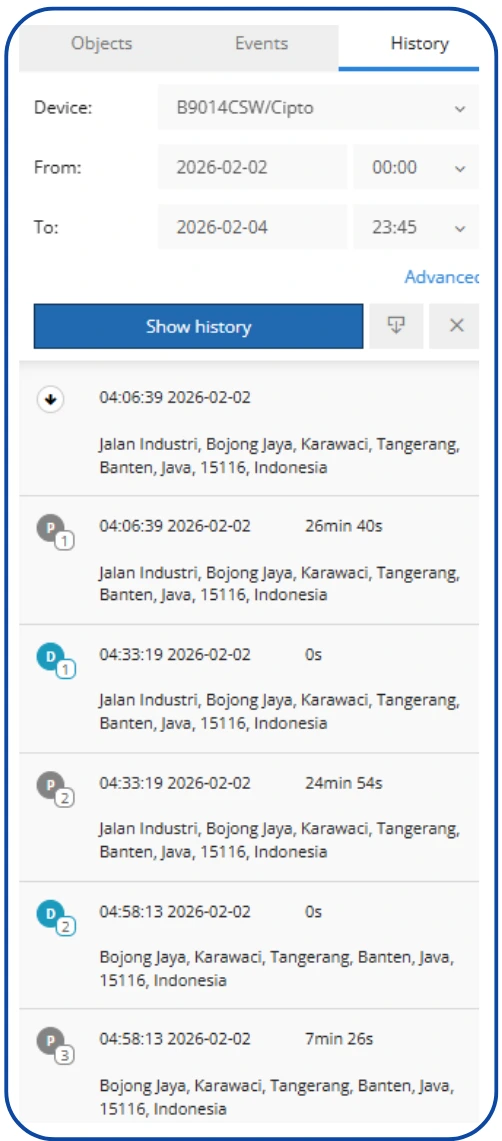Image resolution: width=502 pixels, height=1141 pixels.
Task: Click the down-arrow route start icon
Action: 50,399
